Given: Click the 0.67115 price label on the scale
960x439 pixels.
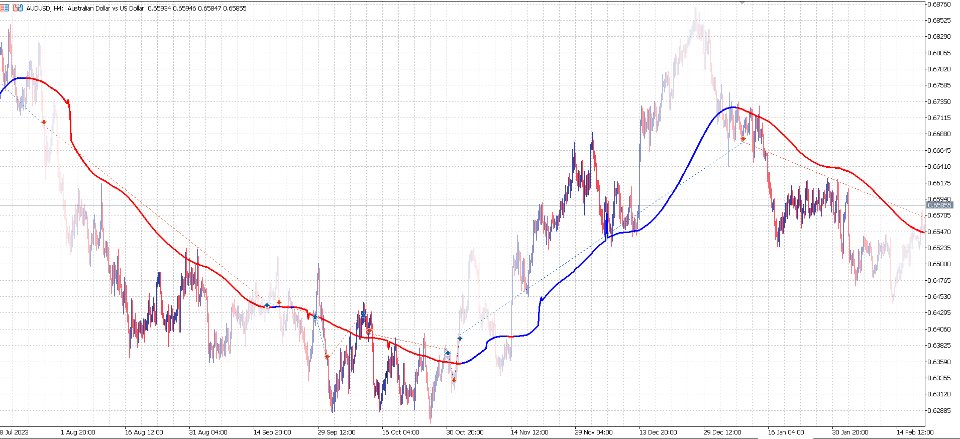Looking at the screenshot, I should tap(940, 118).
